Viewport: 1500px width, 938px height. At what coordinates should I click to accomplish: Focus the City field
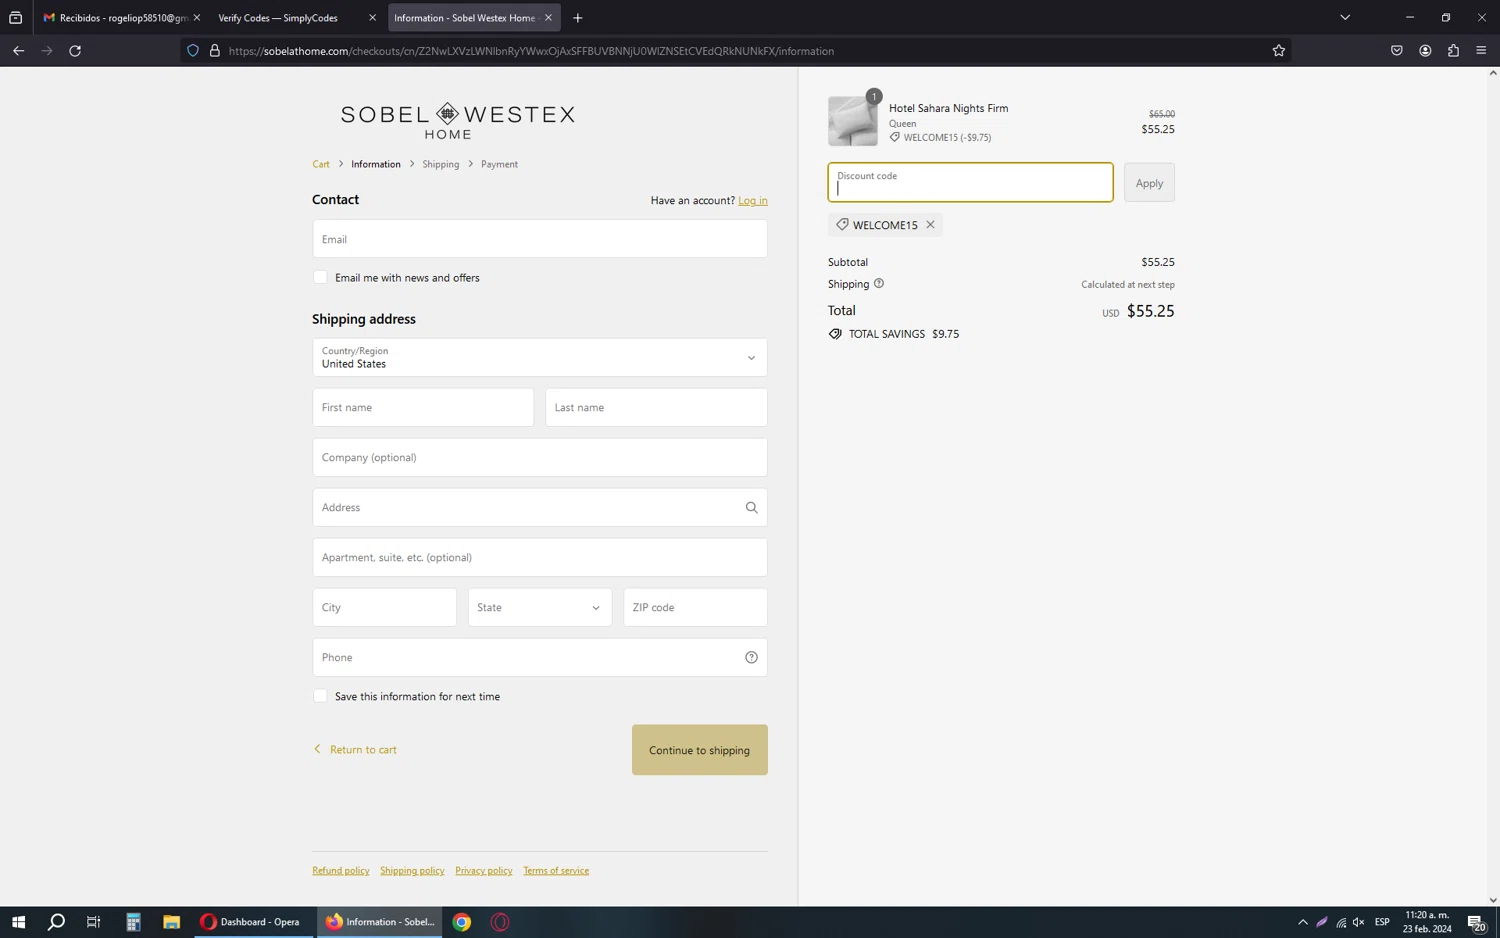click(x=384, y=608)
